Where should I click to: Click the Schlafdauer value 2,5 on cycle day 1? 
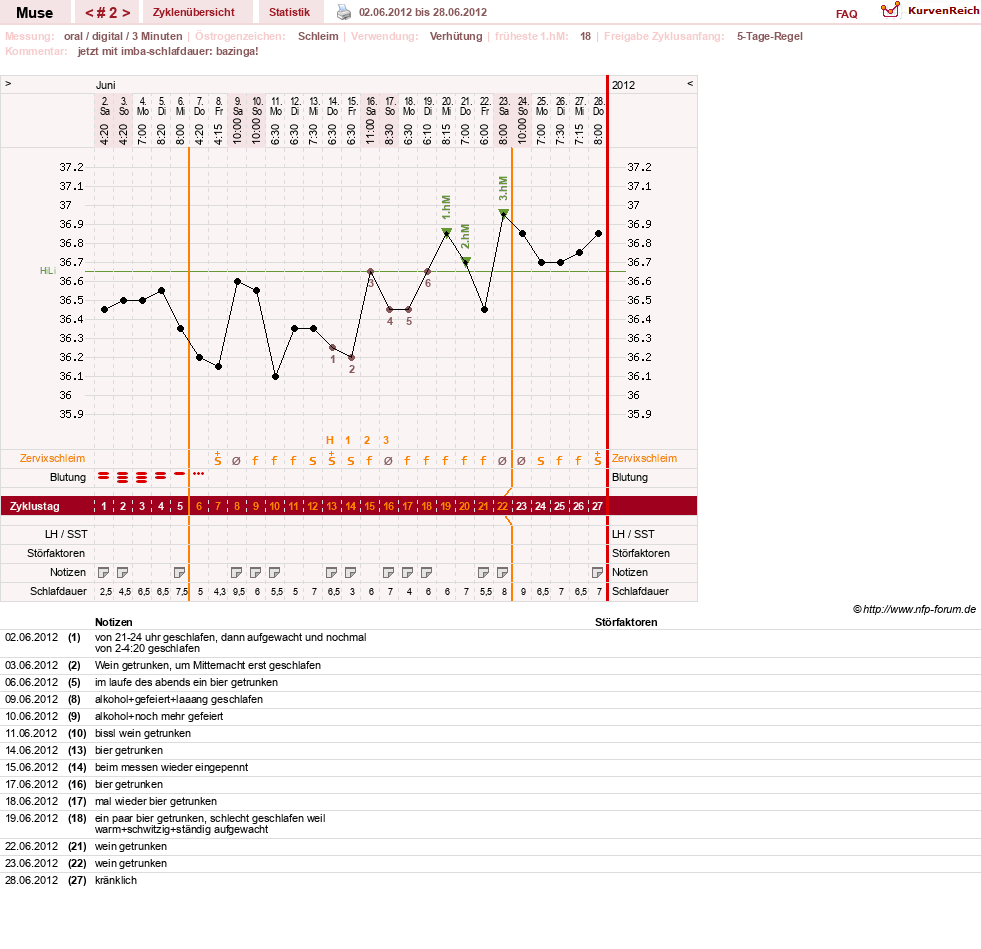[x=106, y=592]
